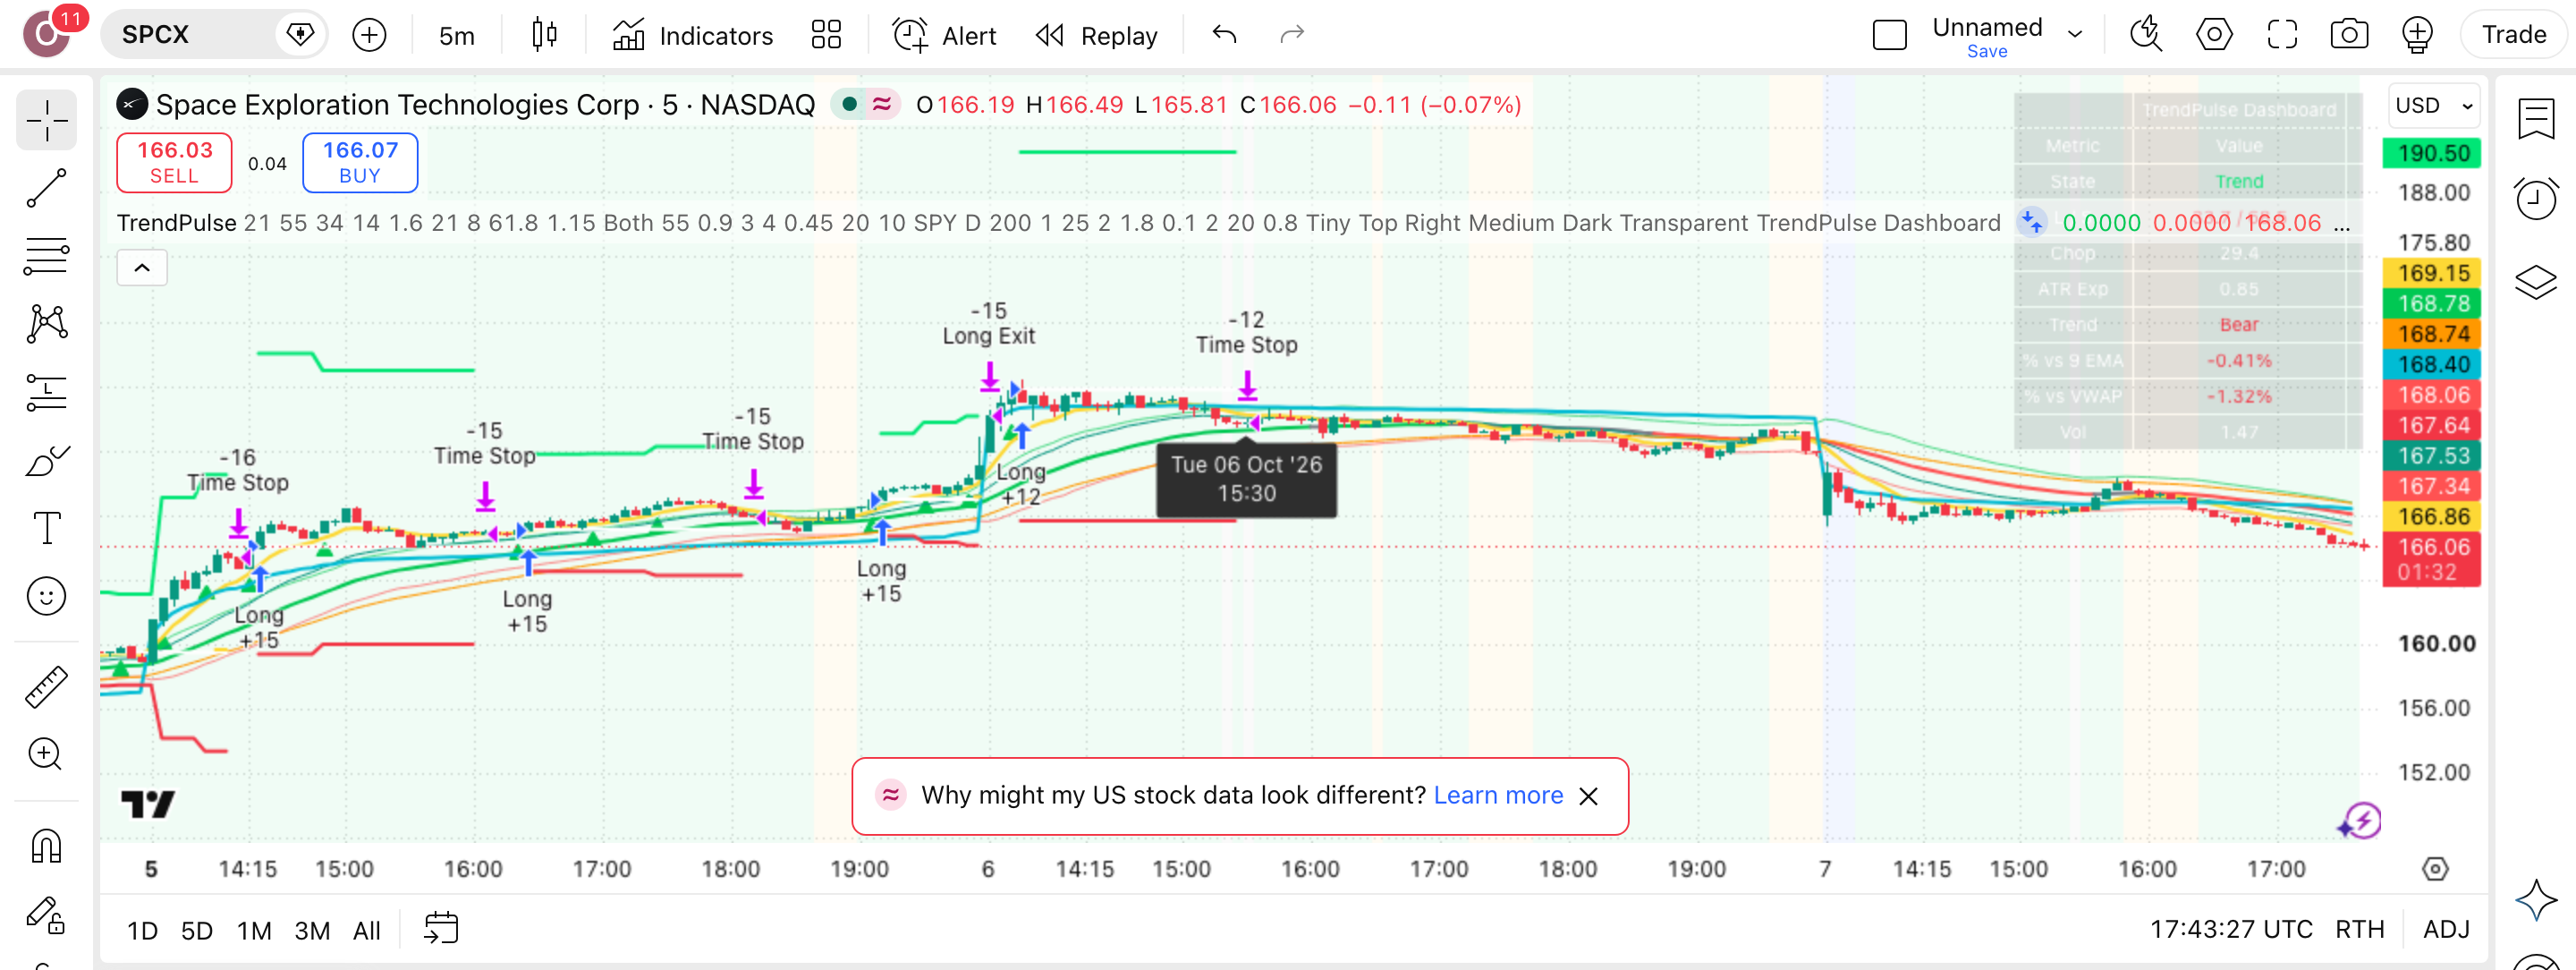The height and width of the screenshot is (970, 2576).
Task: Click the 168.40 cyan price label
Action: click(x=2432, y=364)
